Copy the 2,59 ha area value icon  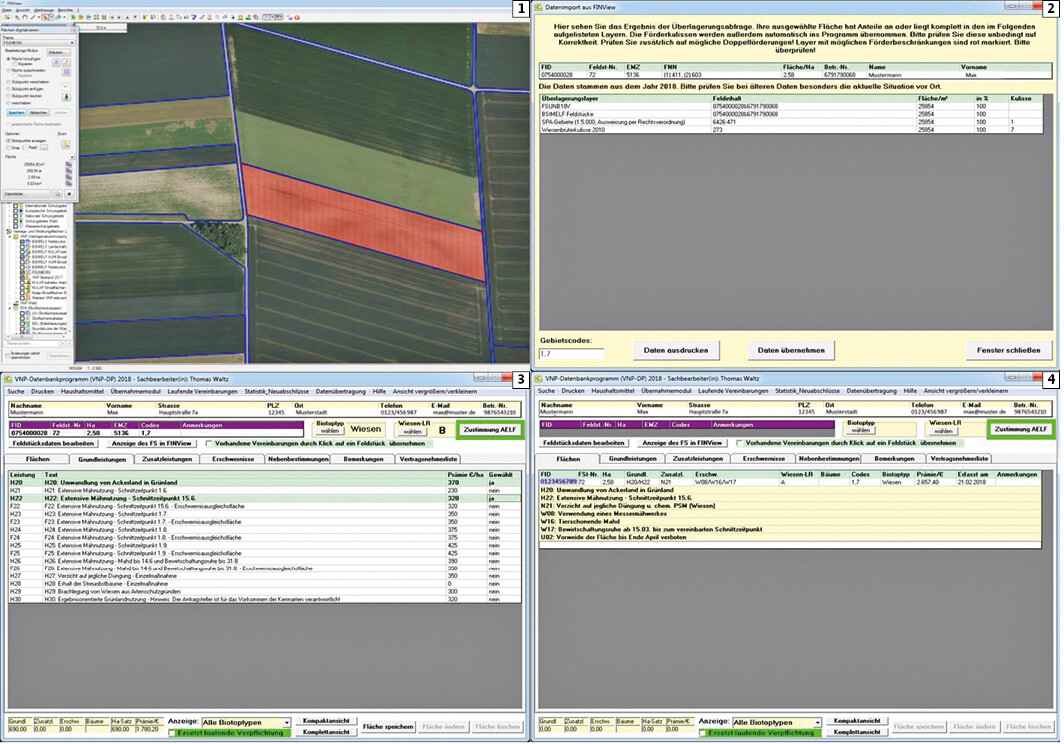click(69, 177)
